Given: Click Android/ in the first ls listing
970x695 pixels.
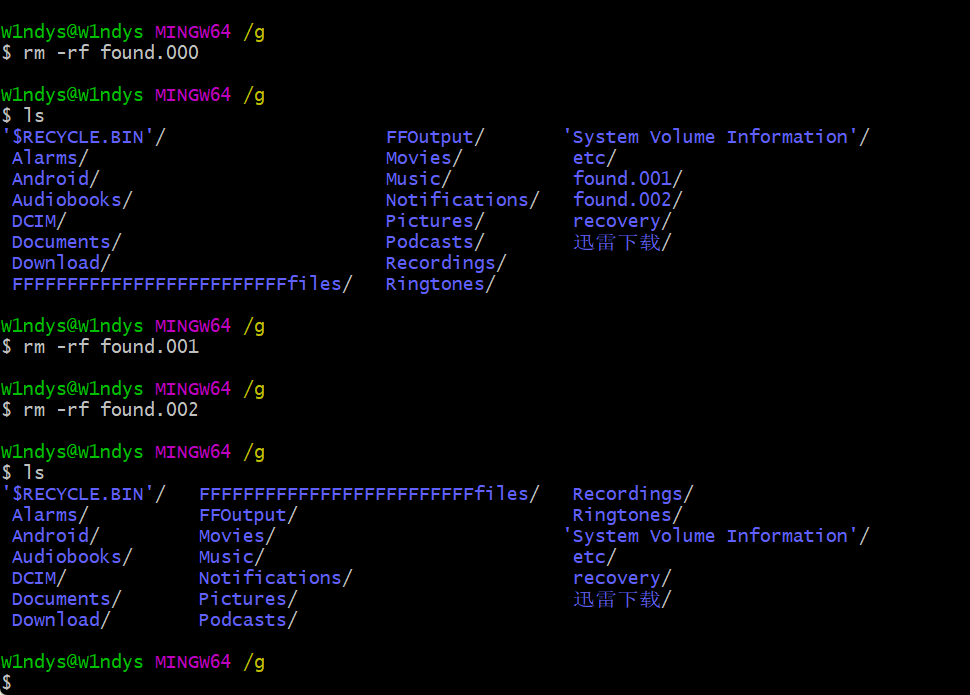Looking at the screenshot, I should (55, 179).
